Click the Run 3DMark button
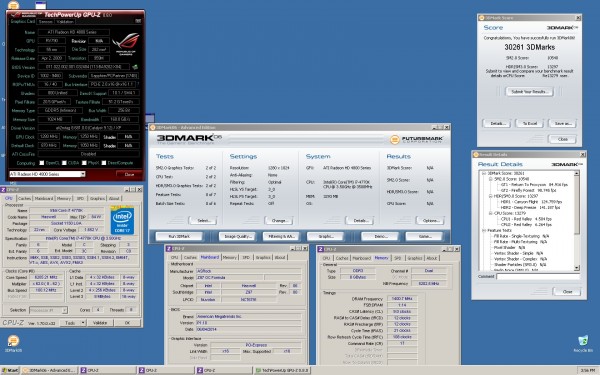The image size is (600, 375). click(x=179, y=236)
